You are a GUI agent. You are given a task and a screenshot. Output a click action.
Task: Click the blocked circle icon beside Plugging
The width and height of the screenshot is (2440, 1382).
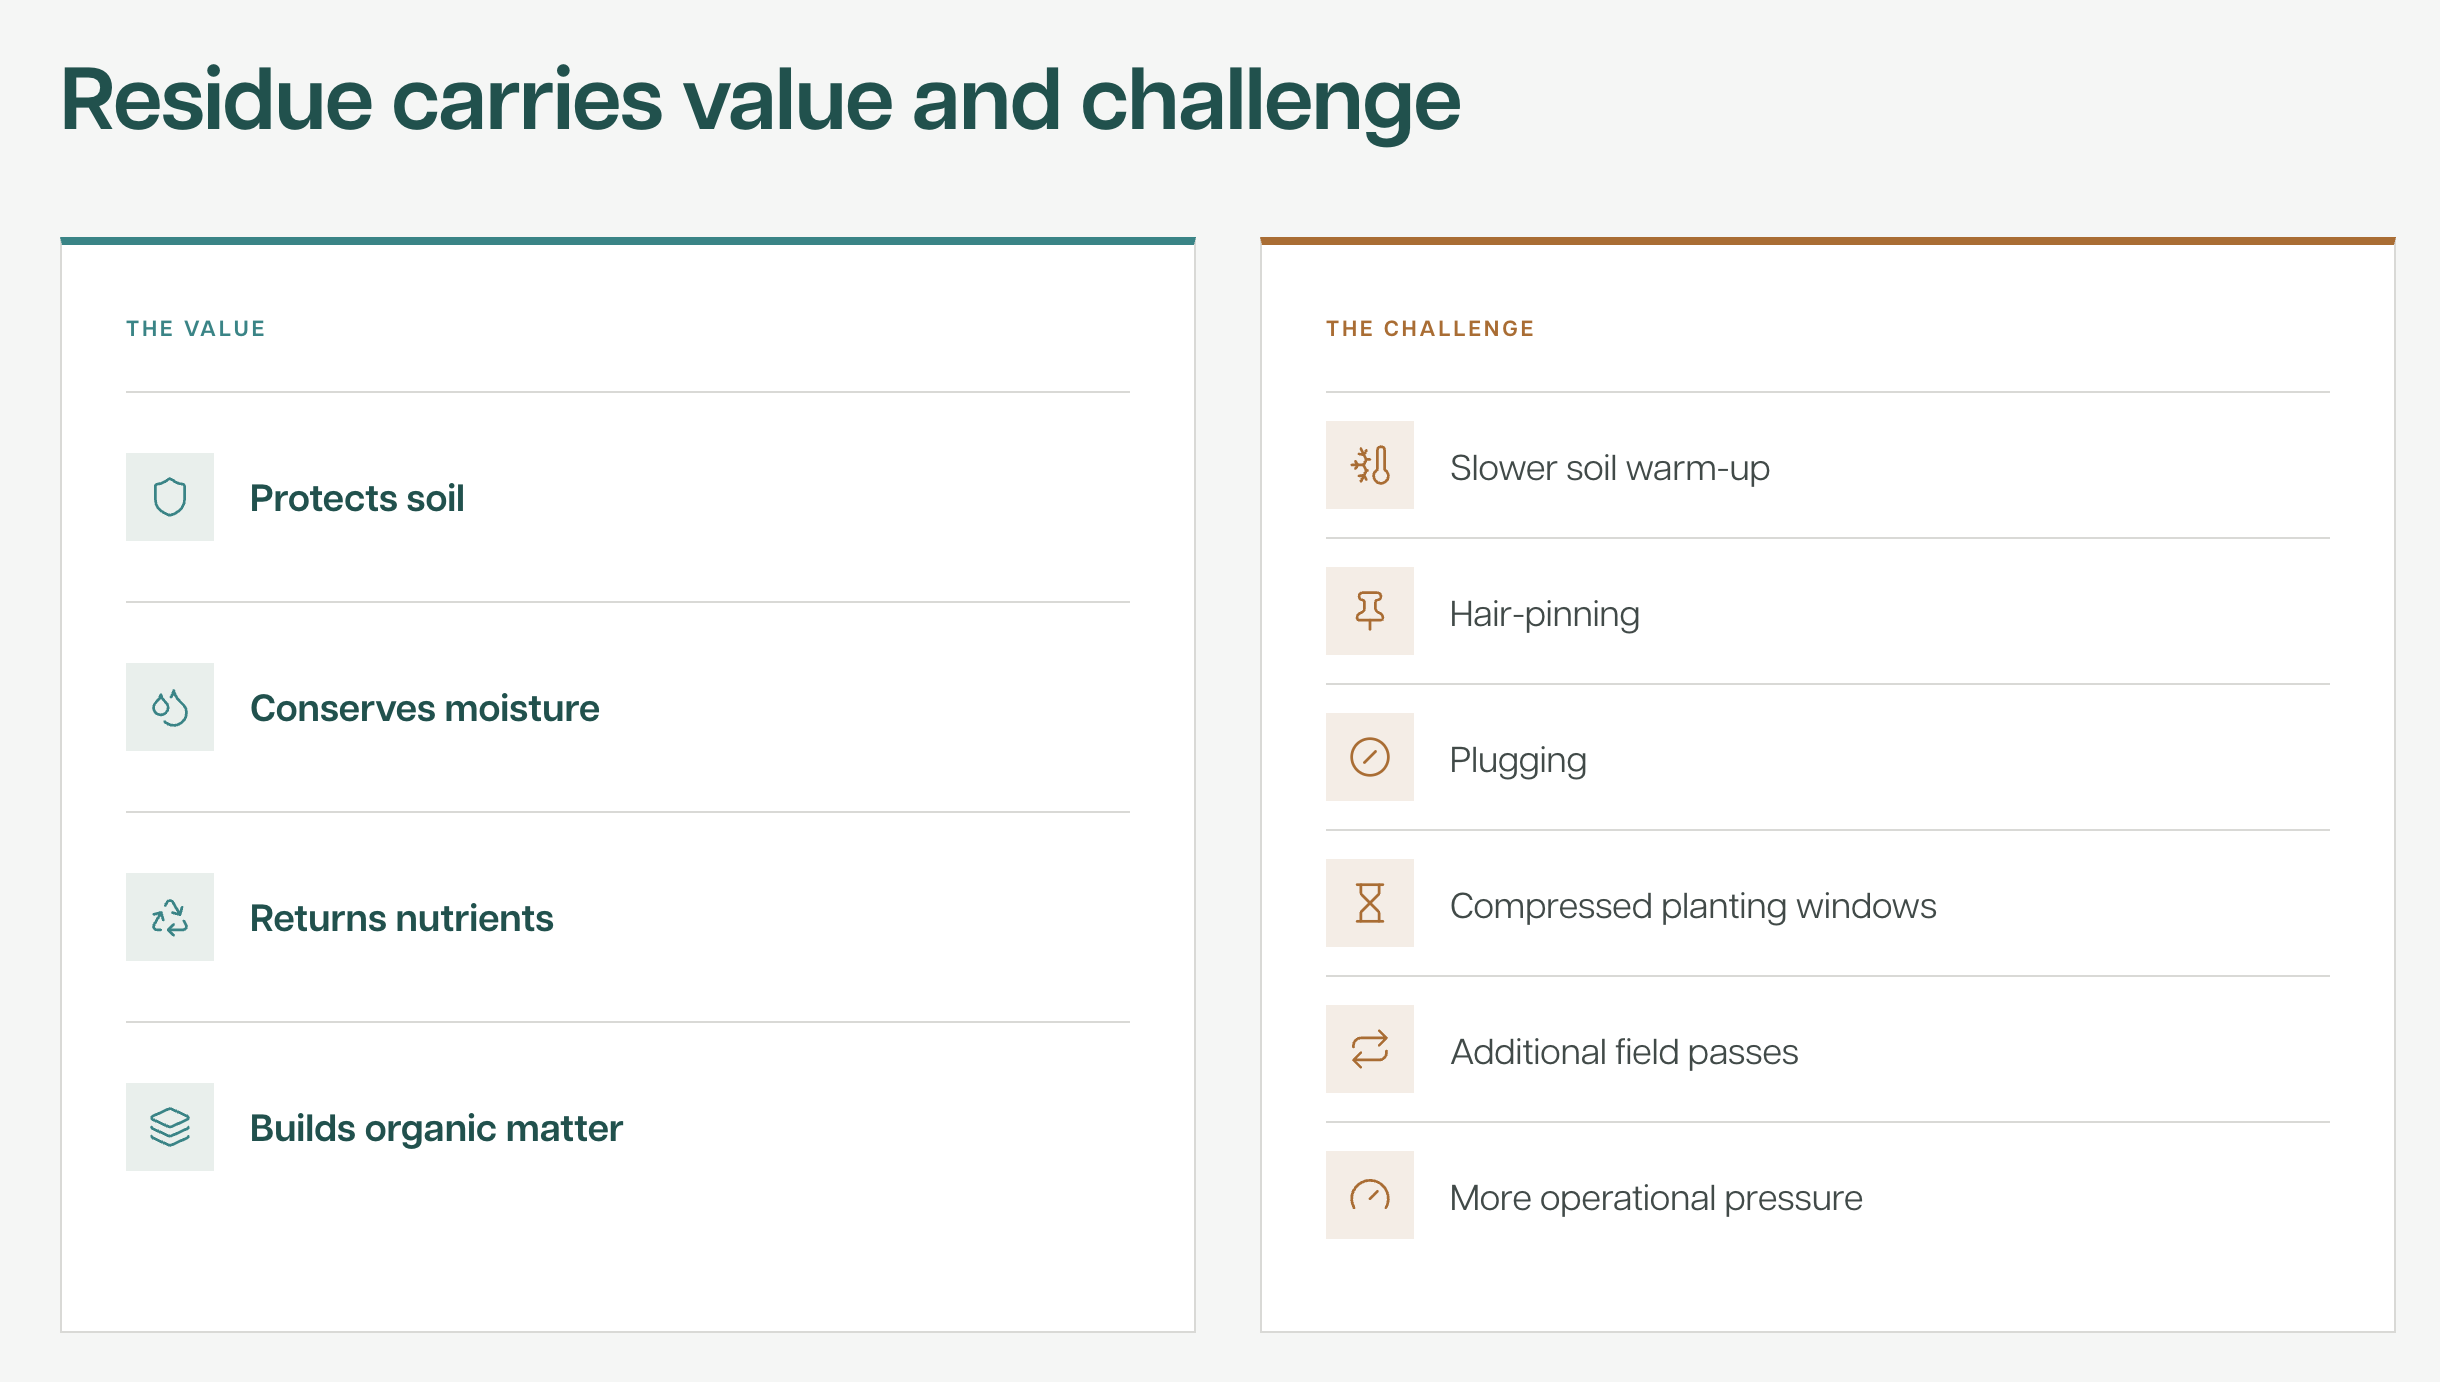pyautogui.click(x=1370, y=757)
